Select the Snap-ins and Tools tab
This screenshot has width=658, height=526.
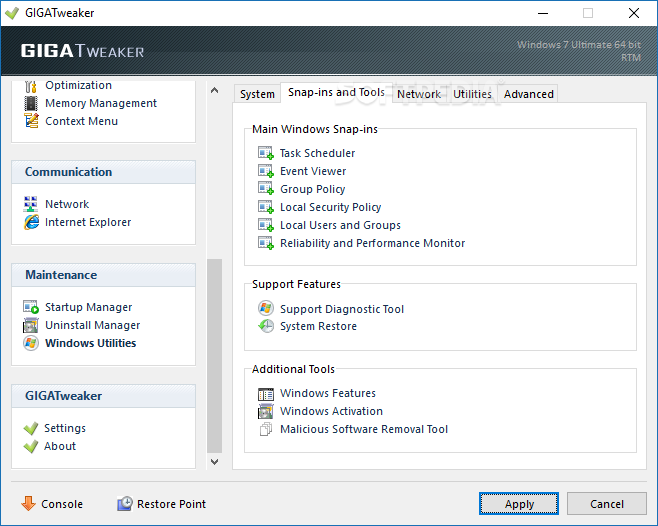[x=336, y=92]
